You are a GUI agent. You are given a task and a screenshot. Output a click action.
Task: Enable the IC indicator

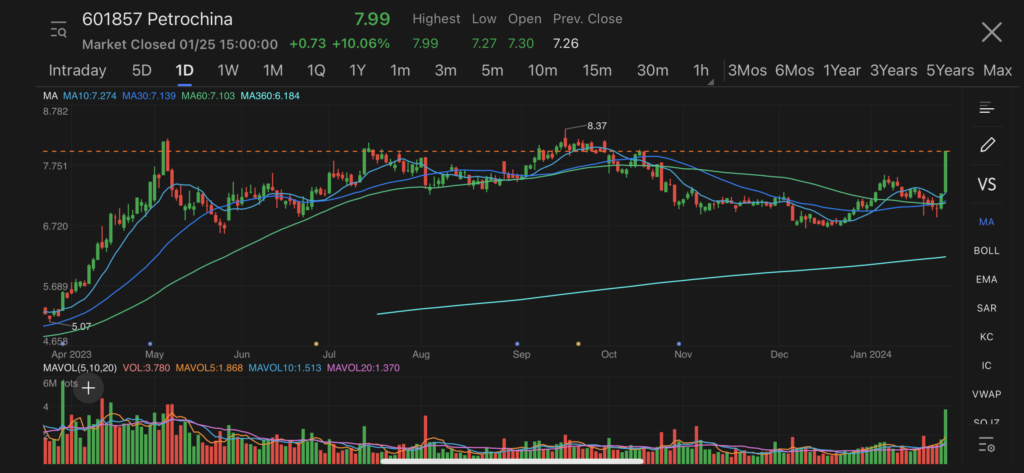(x=986, y=366)
